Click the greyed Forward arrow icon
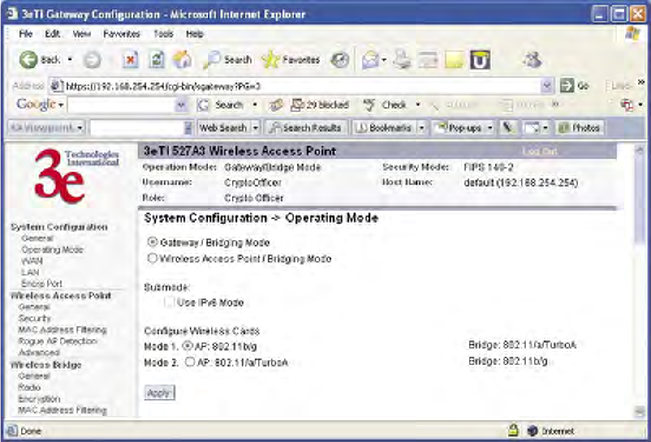 point(92,60)
